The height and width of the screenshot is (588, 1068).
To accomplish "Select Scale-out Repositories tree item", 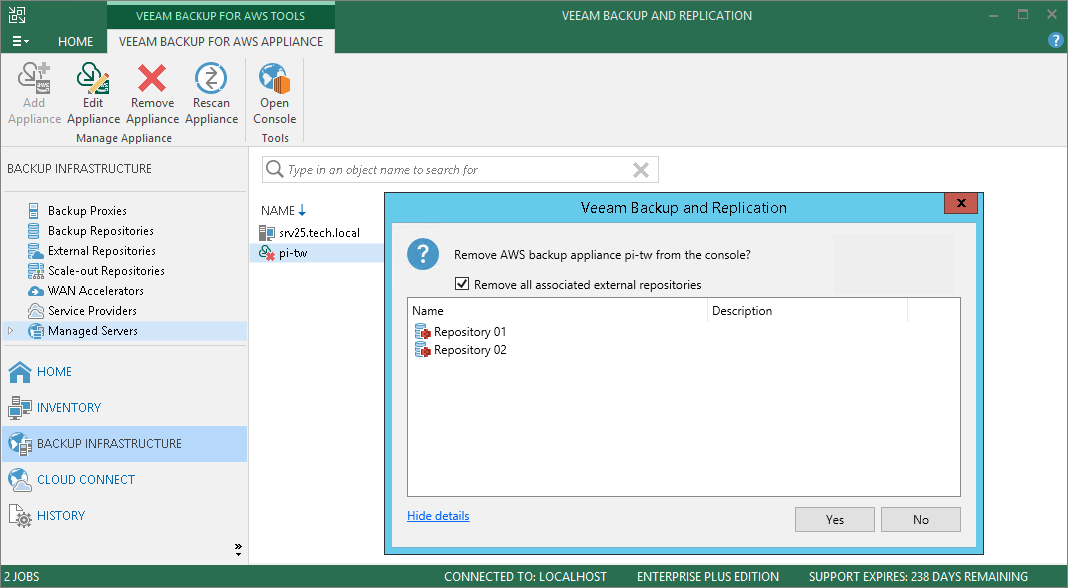I will point(106,270).
